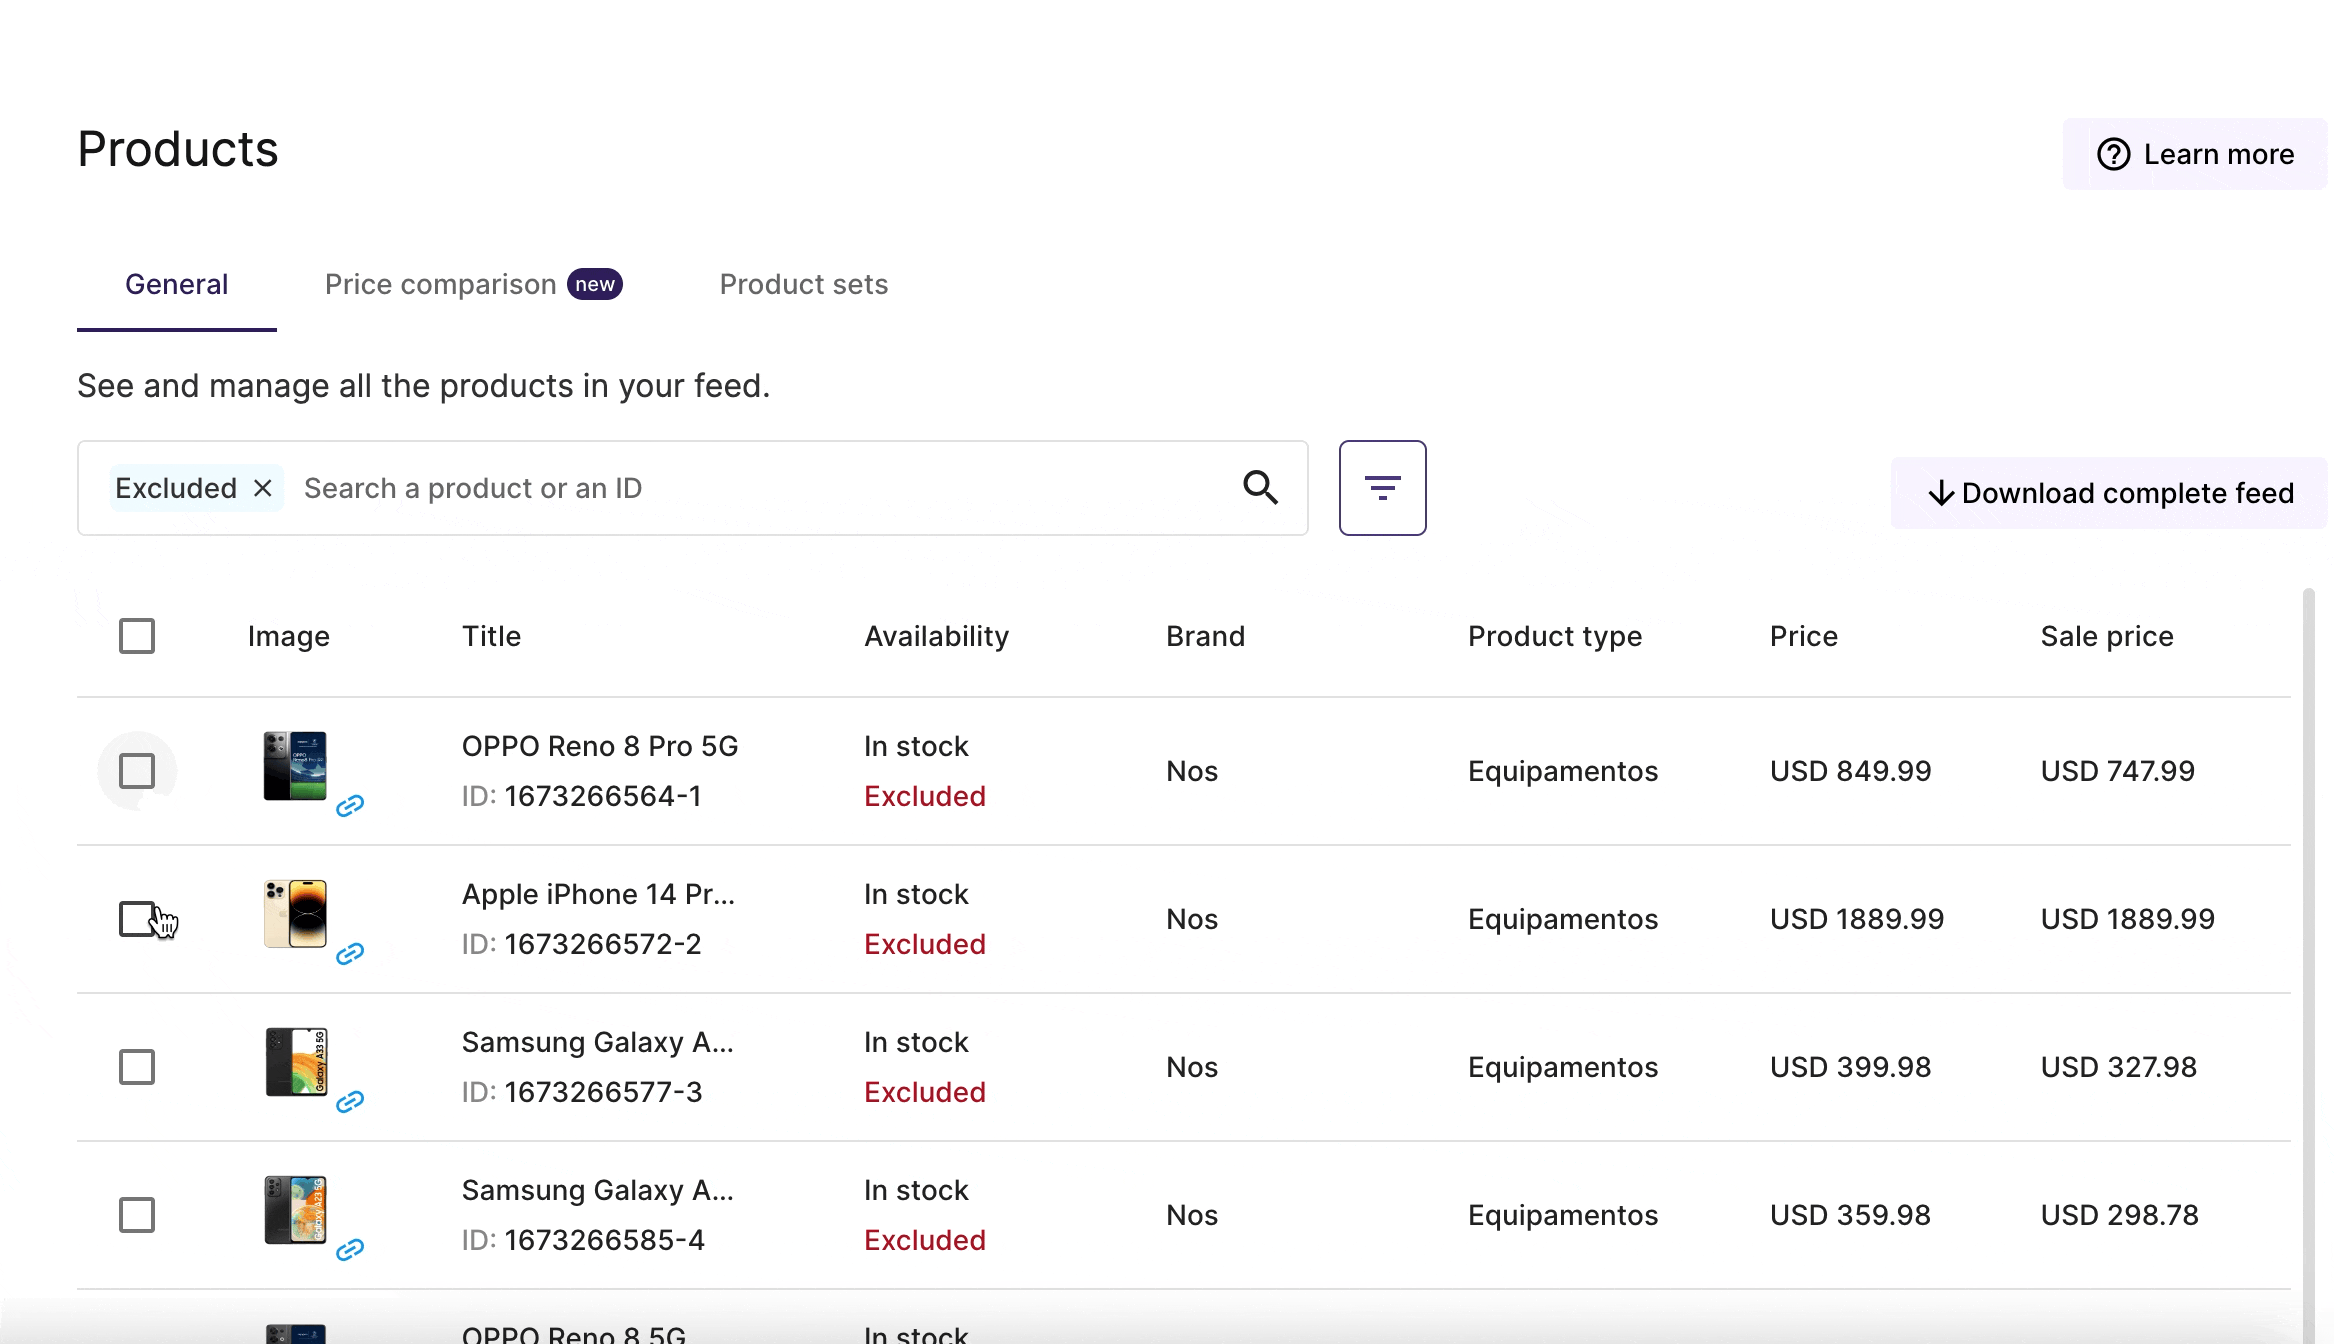Viewport: 2334px width, 1344px height.
Task: Click the new badge on Price comparison
Action: [595, 284]
